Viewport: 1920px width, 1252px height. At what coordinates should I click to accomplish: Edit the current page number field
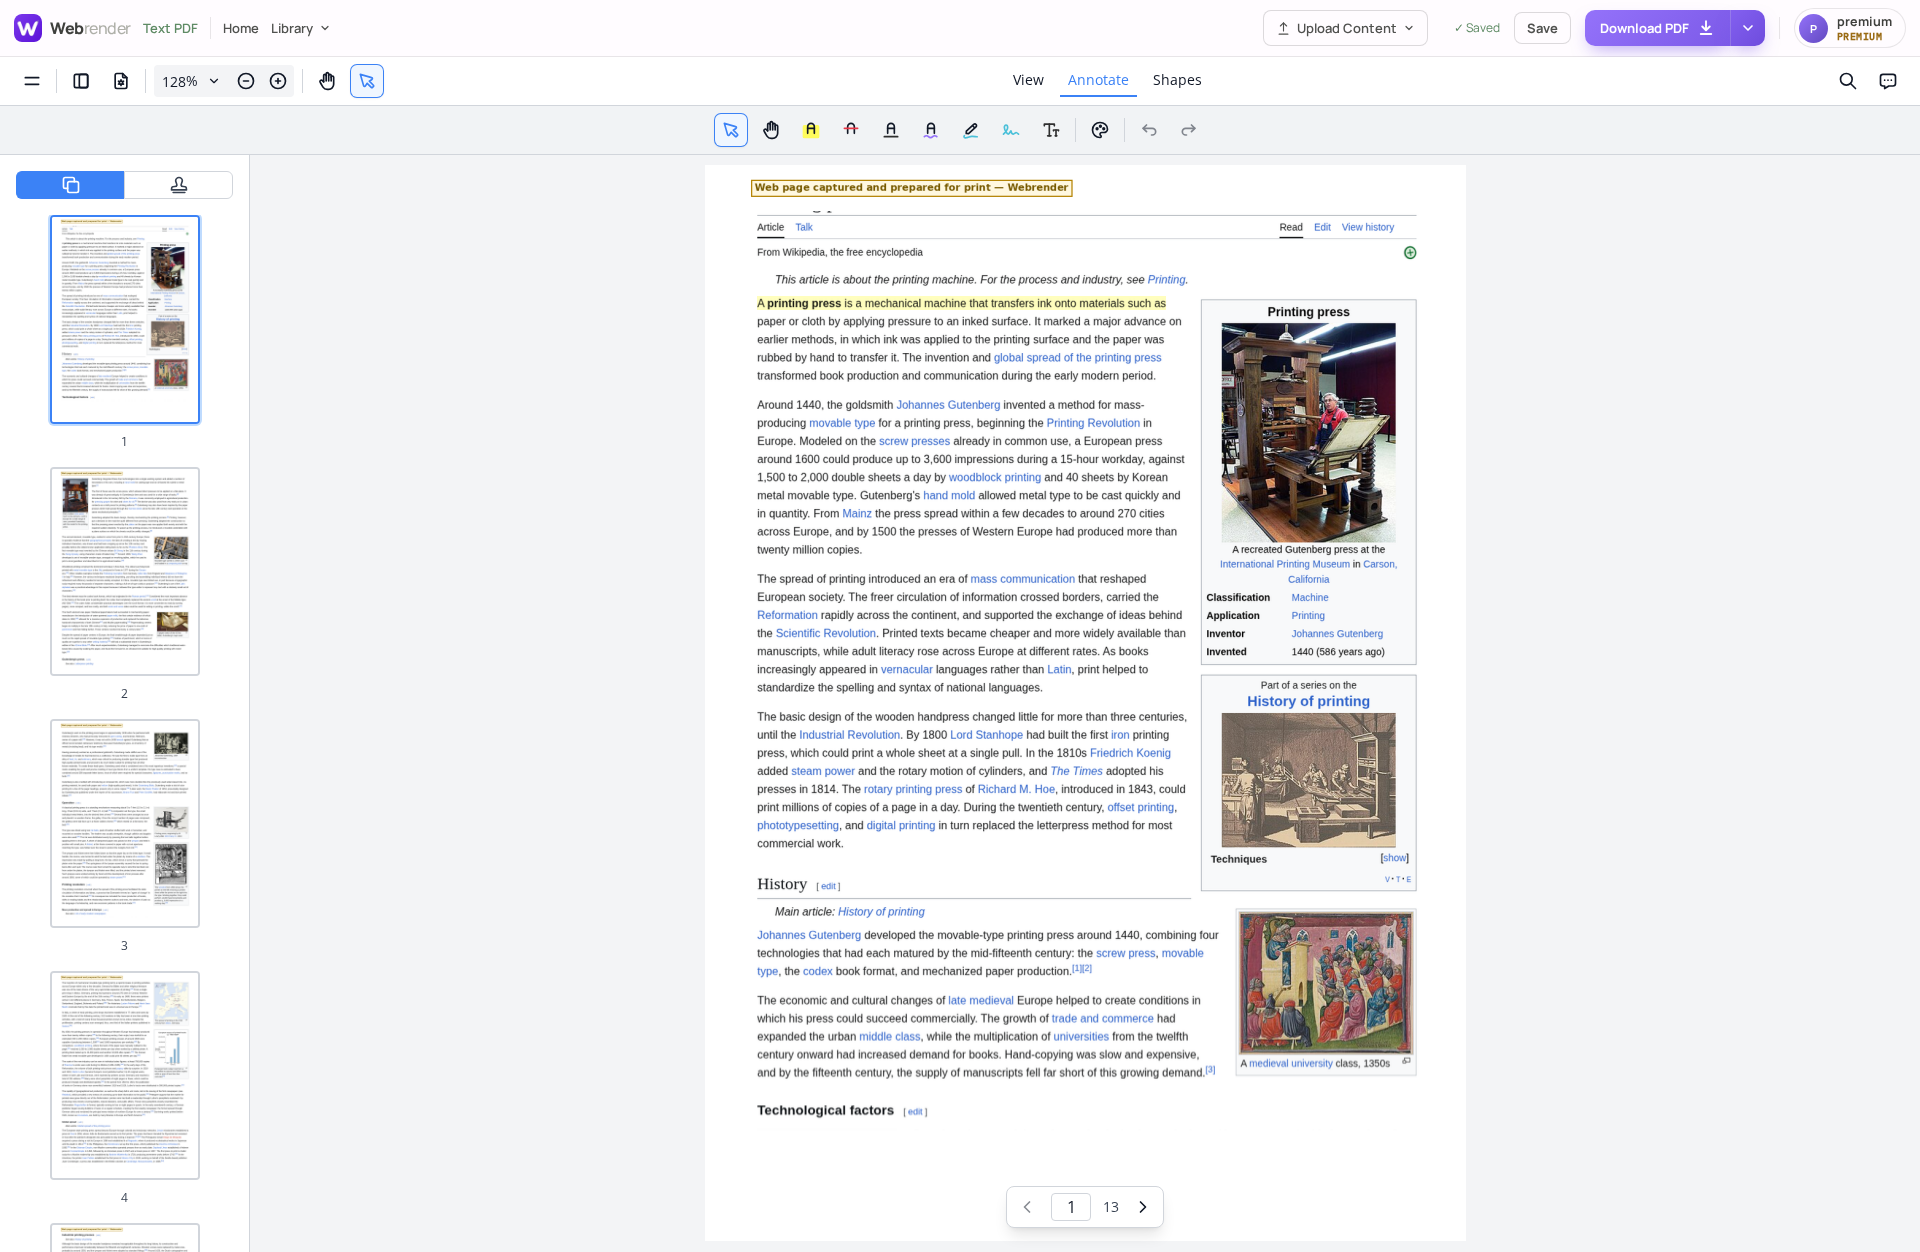click(x=1071, y=1207)
